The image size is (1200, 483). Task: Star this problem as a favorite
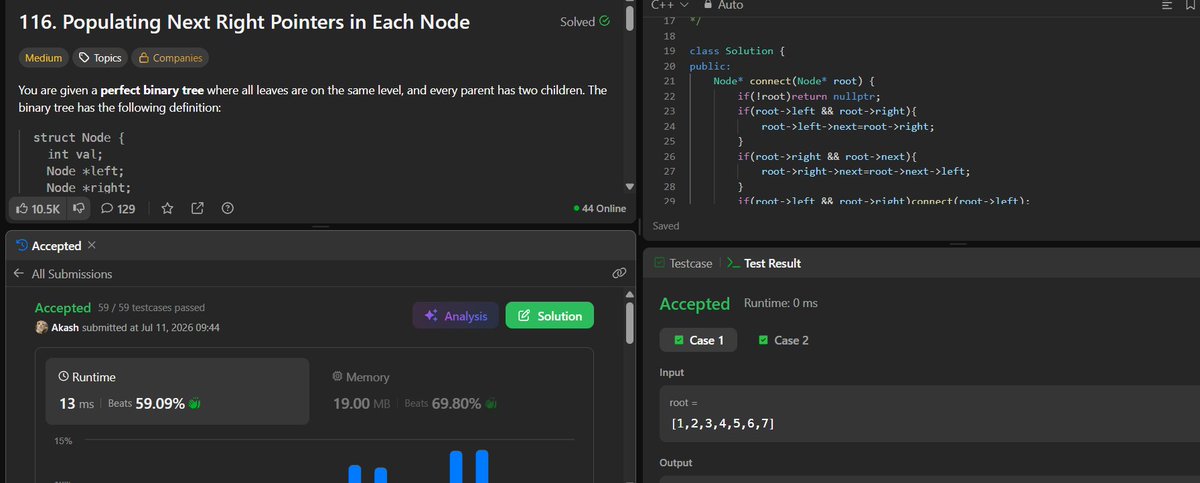pyautogui.click(x=168, y=209)
